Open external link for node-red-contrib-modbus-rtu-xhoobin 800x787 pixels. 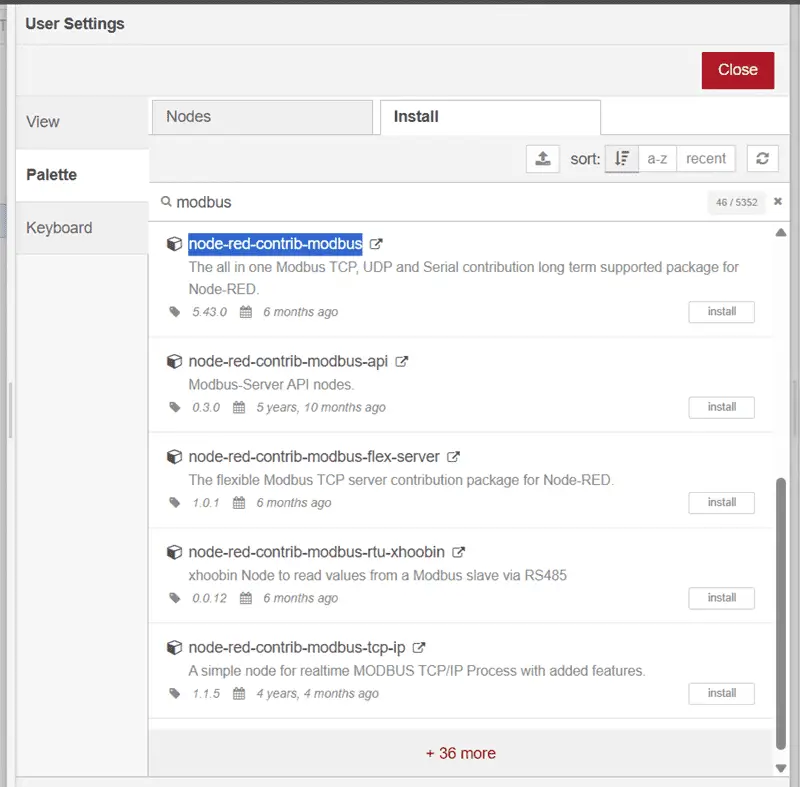(458, 552)
